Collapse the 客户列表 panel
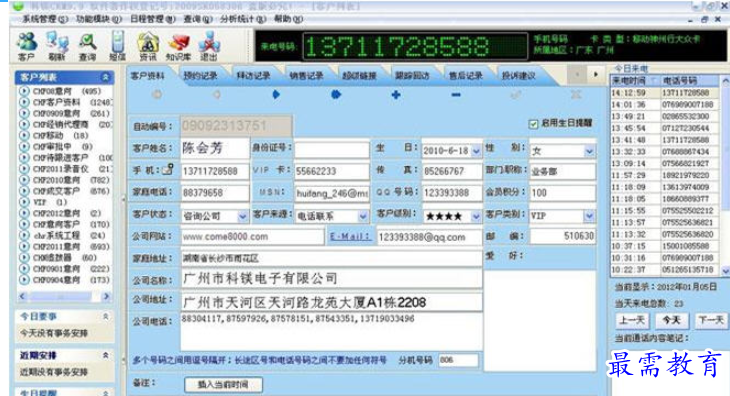 (106, 77)
